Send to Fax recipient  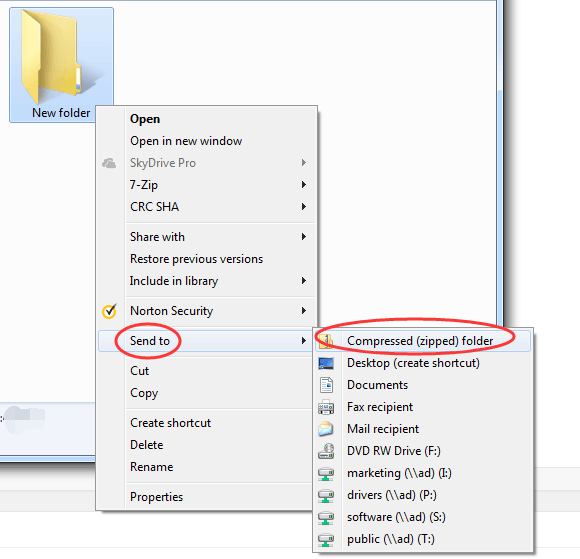pos(423,407)
